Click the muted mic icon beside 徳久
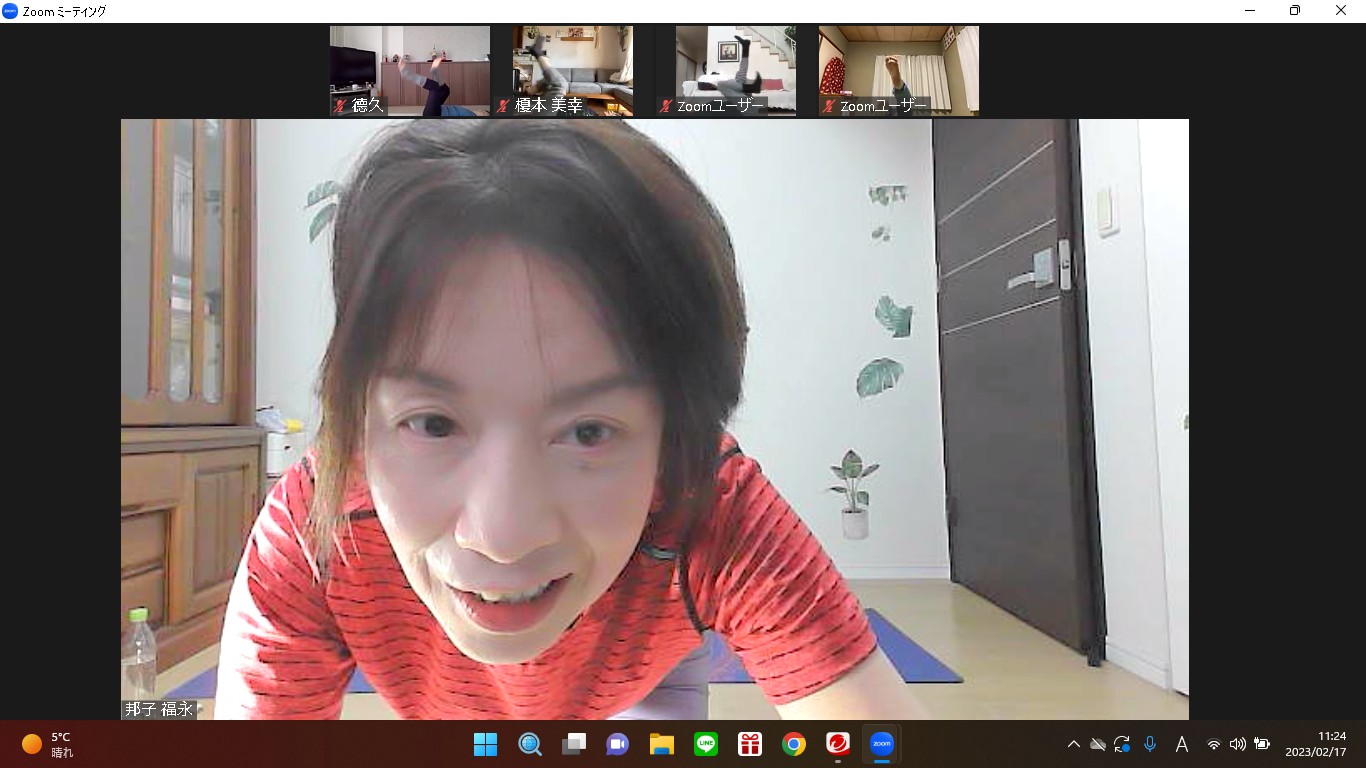This screenshot has width=1366, height=768. [x=341, y=105]
